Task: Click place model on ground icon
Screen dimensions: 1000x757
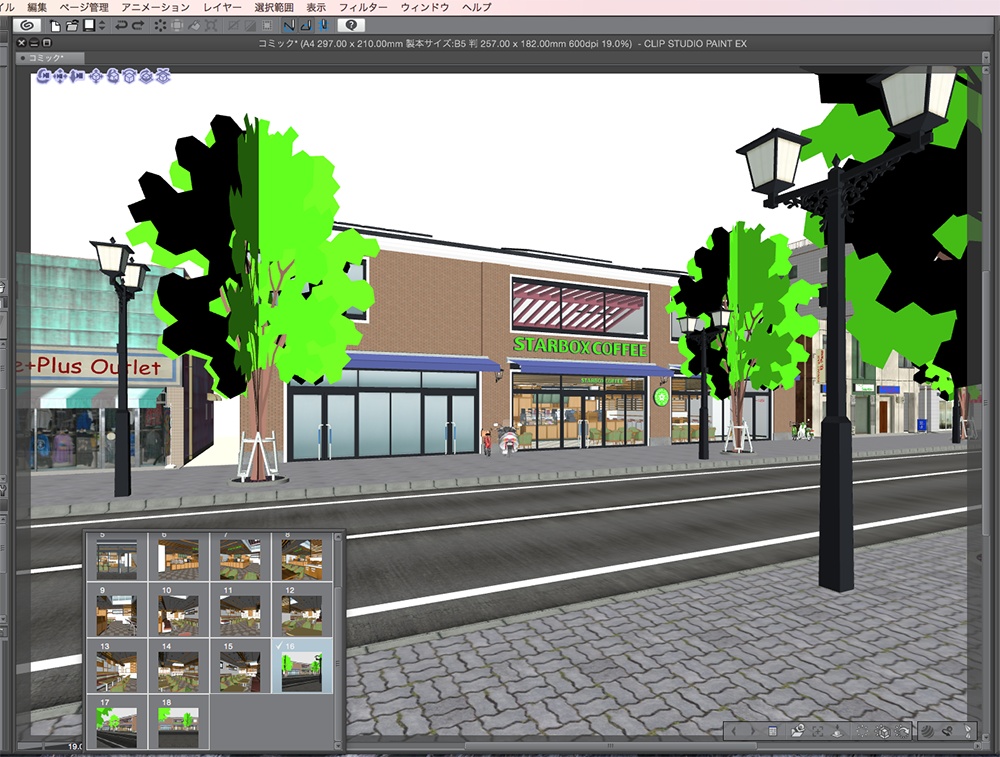Action: click(838, 731)
